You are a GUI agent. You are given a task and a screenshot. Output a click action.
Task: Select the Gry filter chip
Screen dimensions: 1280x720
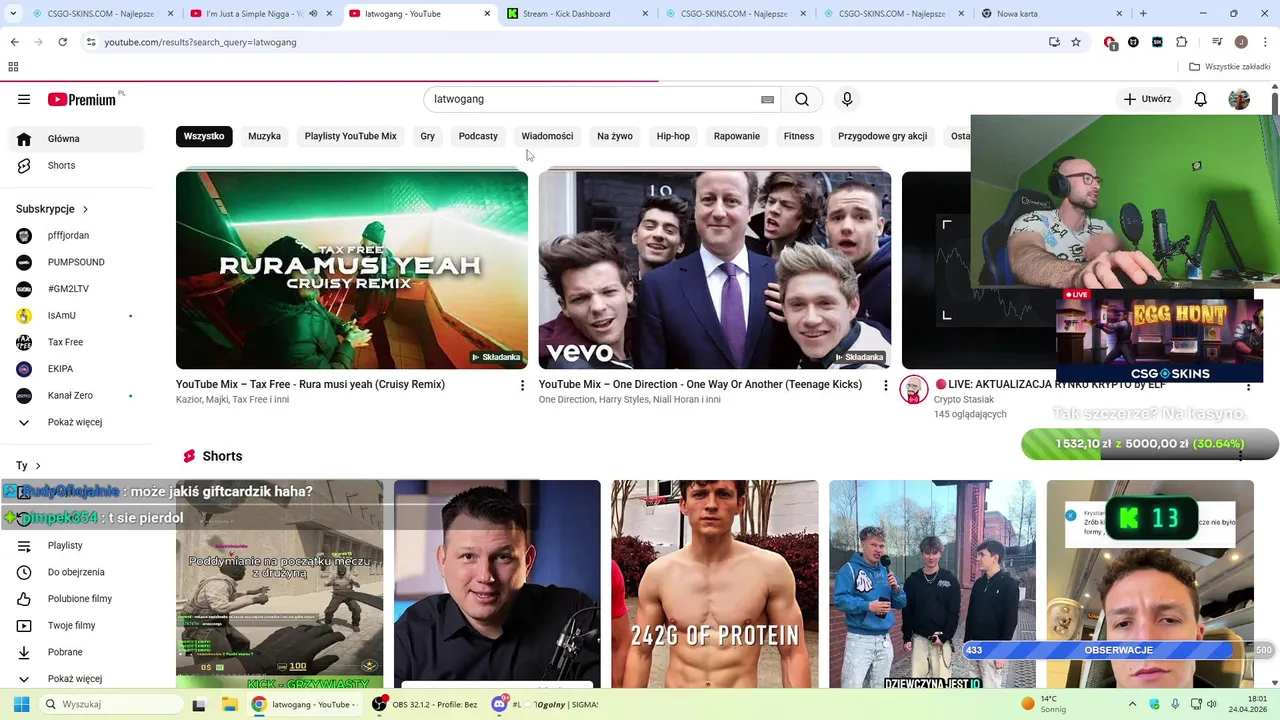click(428, 136)
